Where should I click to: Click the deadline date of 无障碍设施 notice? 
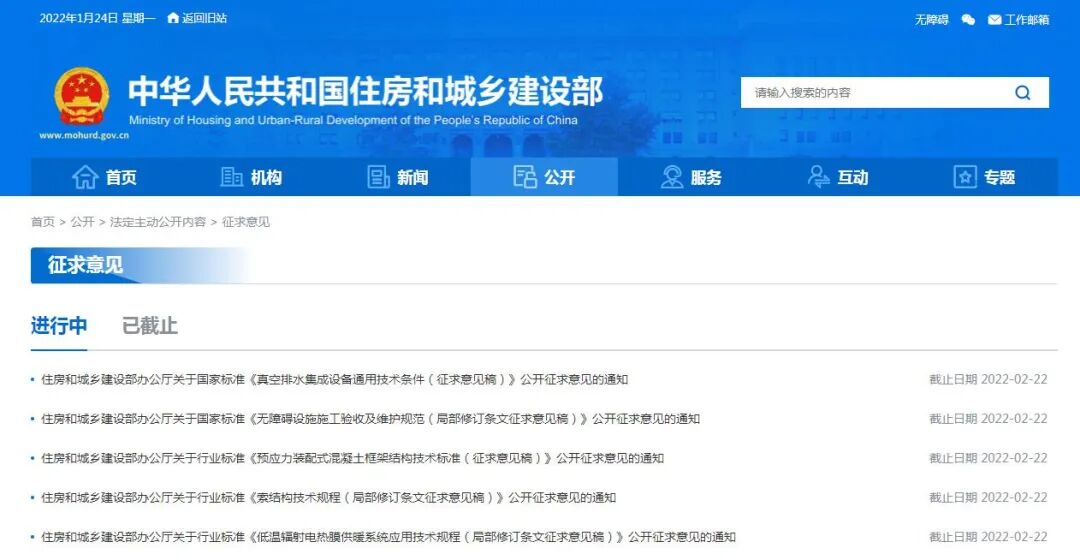pos(988,419)
